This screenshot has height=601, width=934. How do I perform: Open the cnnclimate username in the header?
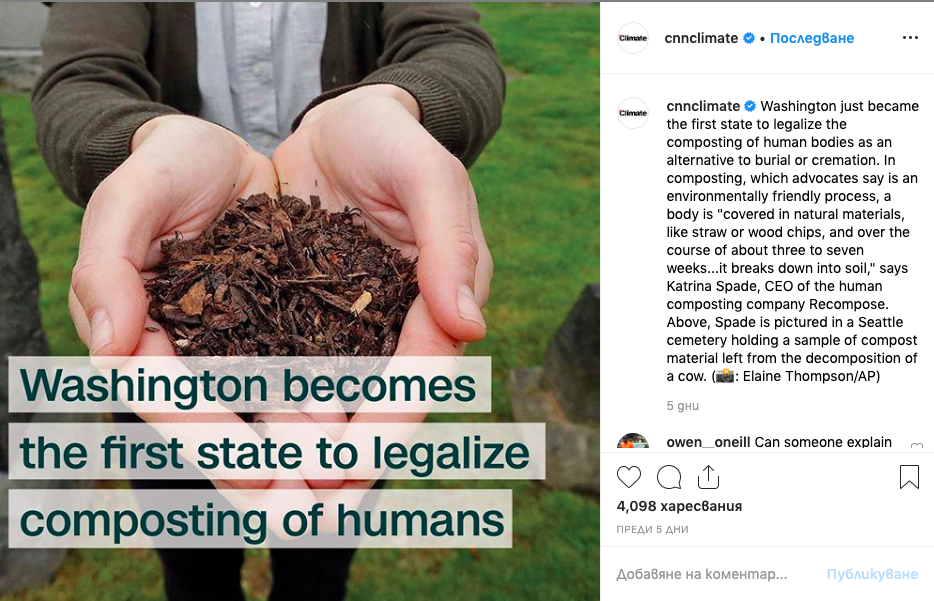coord(701,38)
